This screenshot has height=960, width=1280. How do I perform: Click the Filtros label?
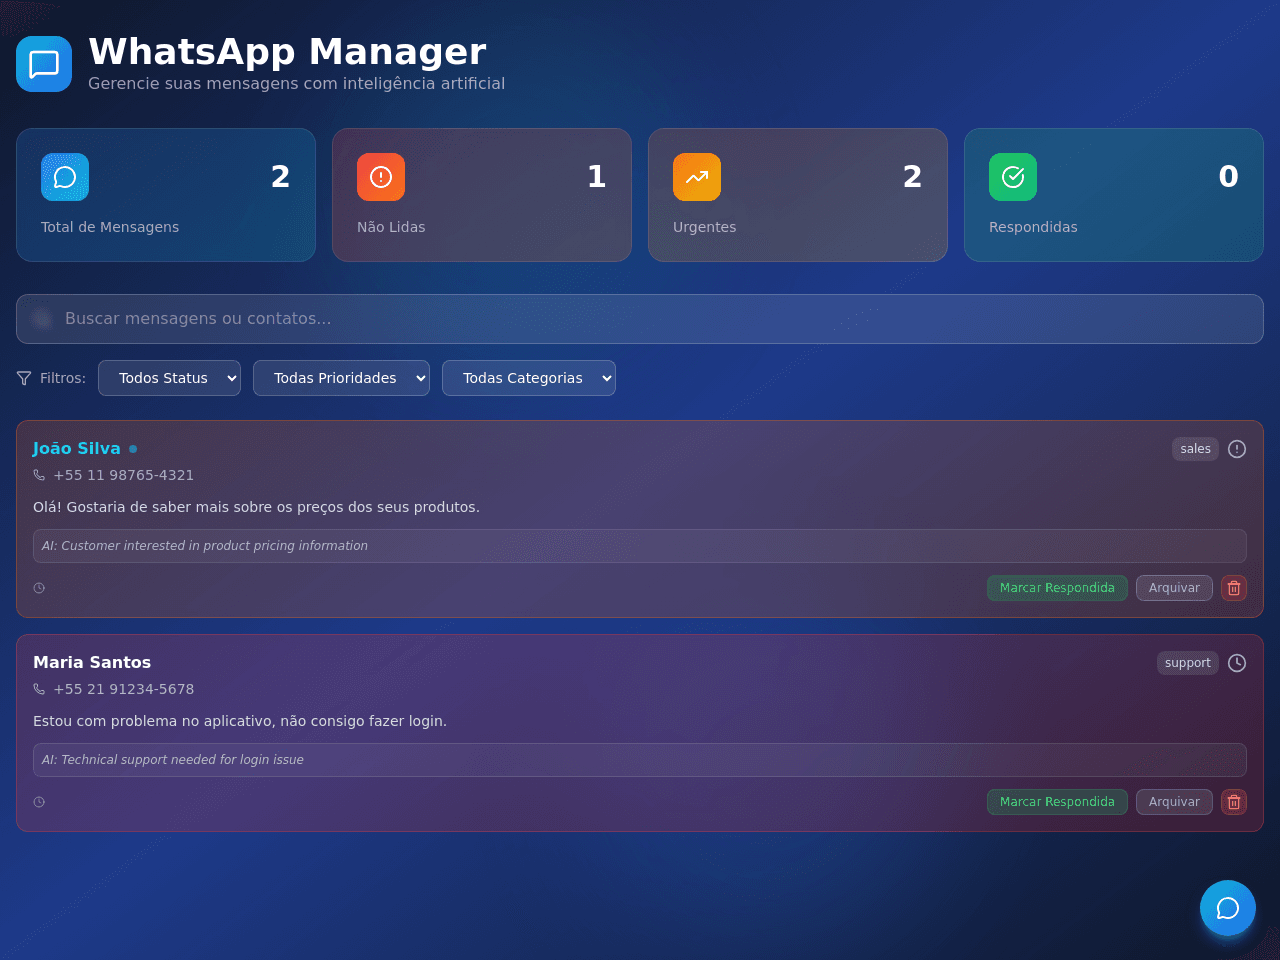63,378
